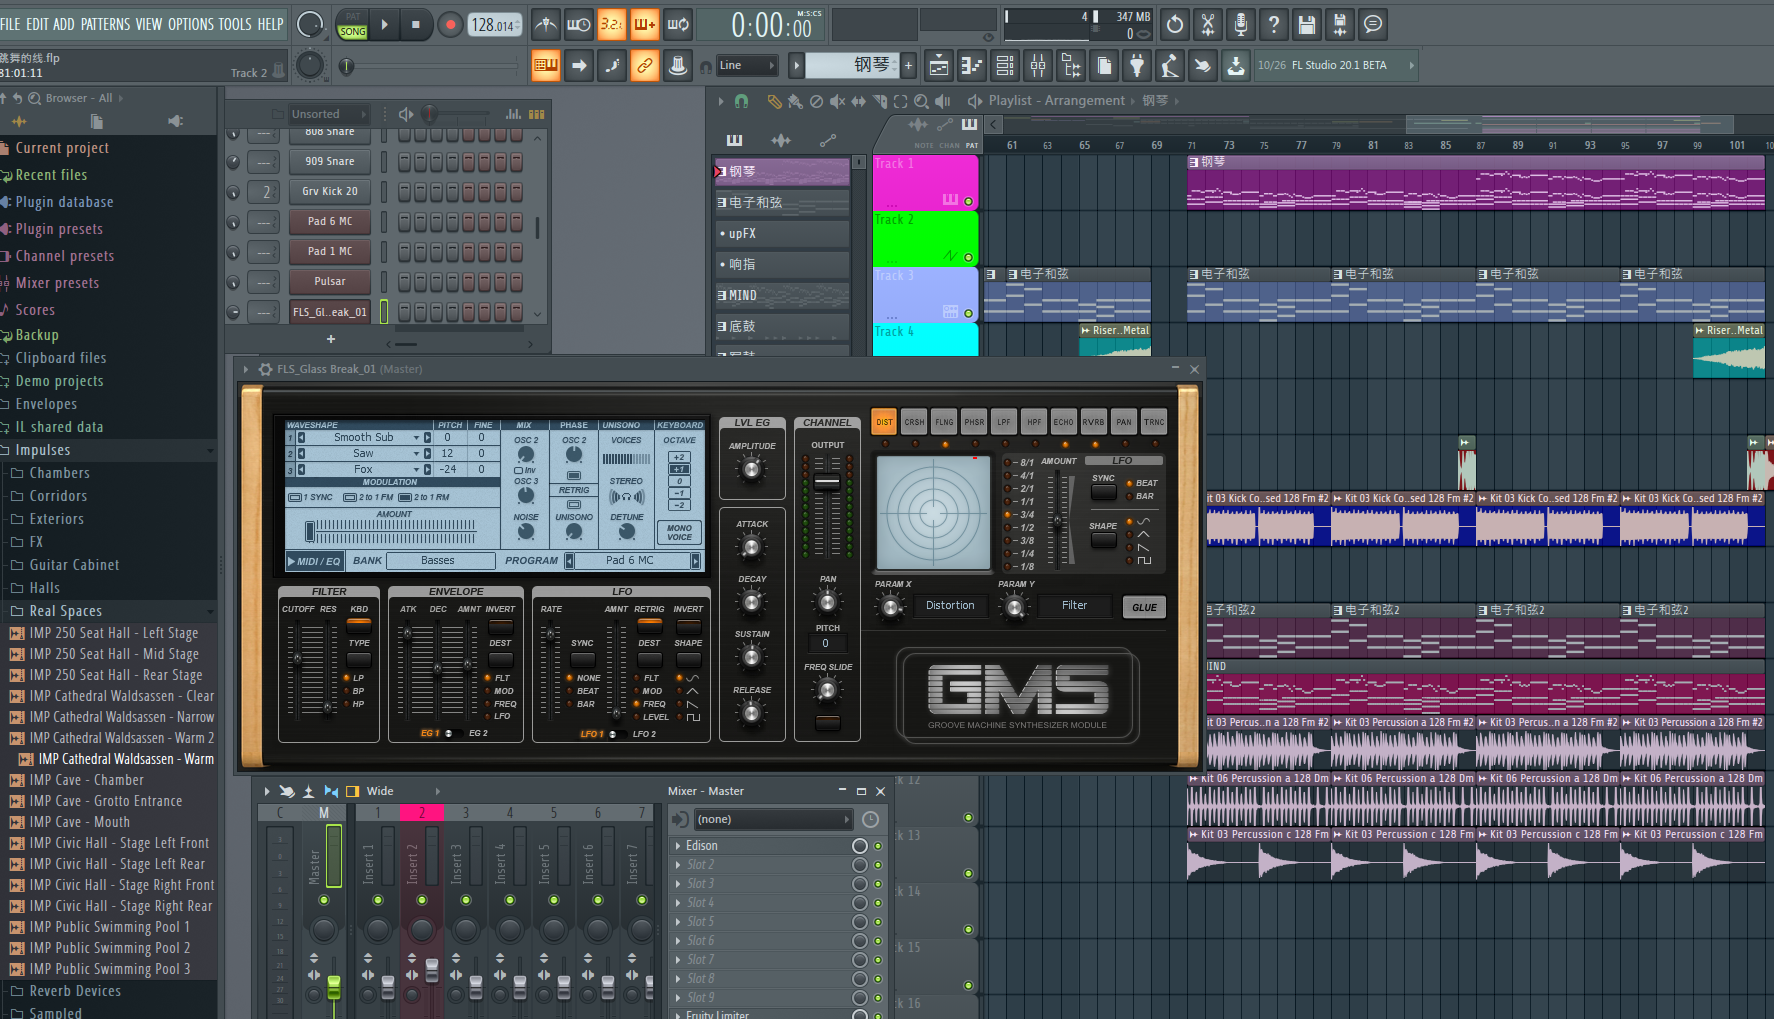1774x1019 pixels.
Task: Click the save project floppy icon
Action: (x=1307, y=24)
